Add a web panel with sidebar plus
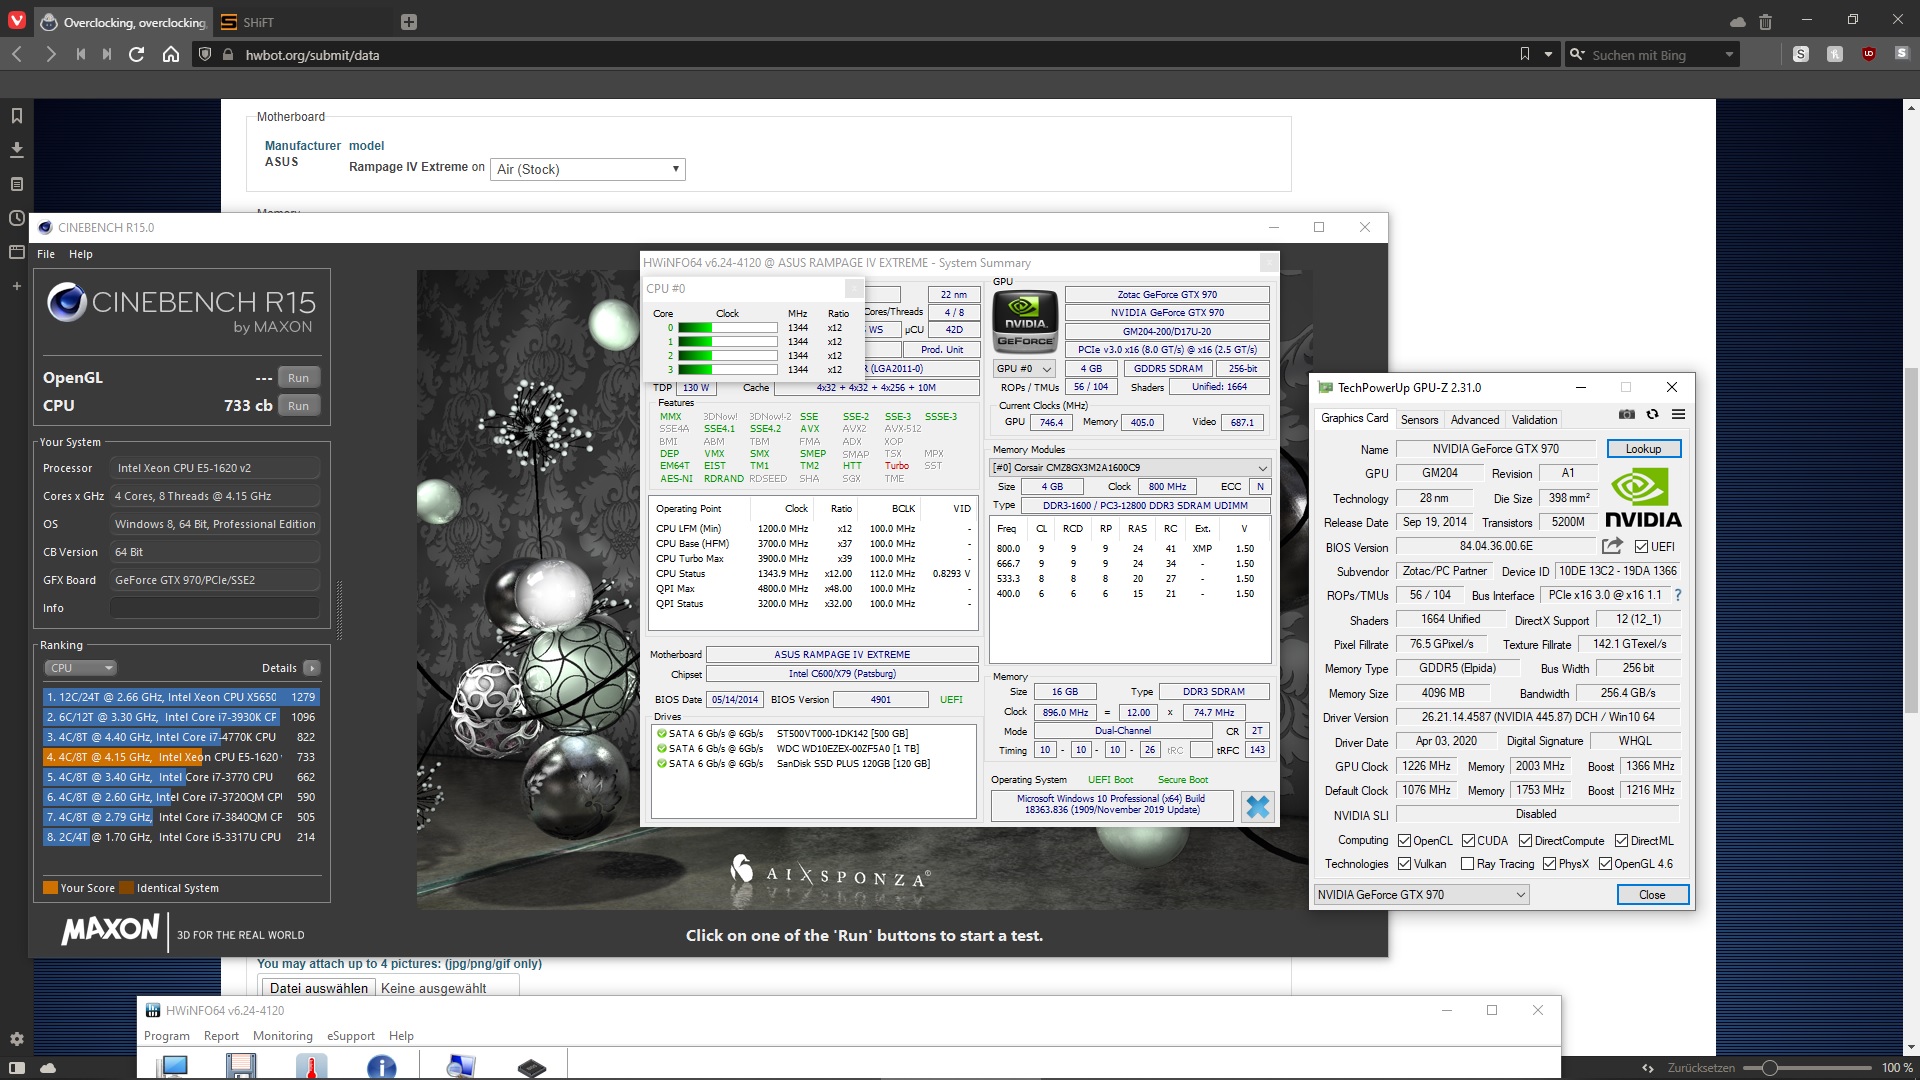 16,286
